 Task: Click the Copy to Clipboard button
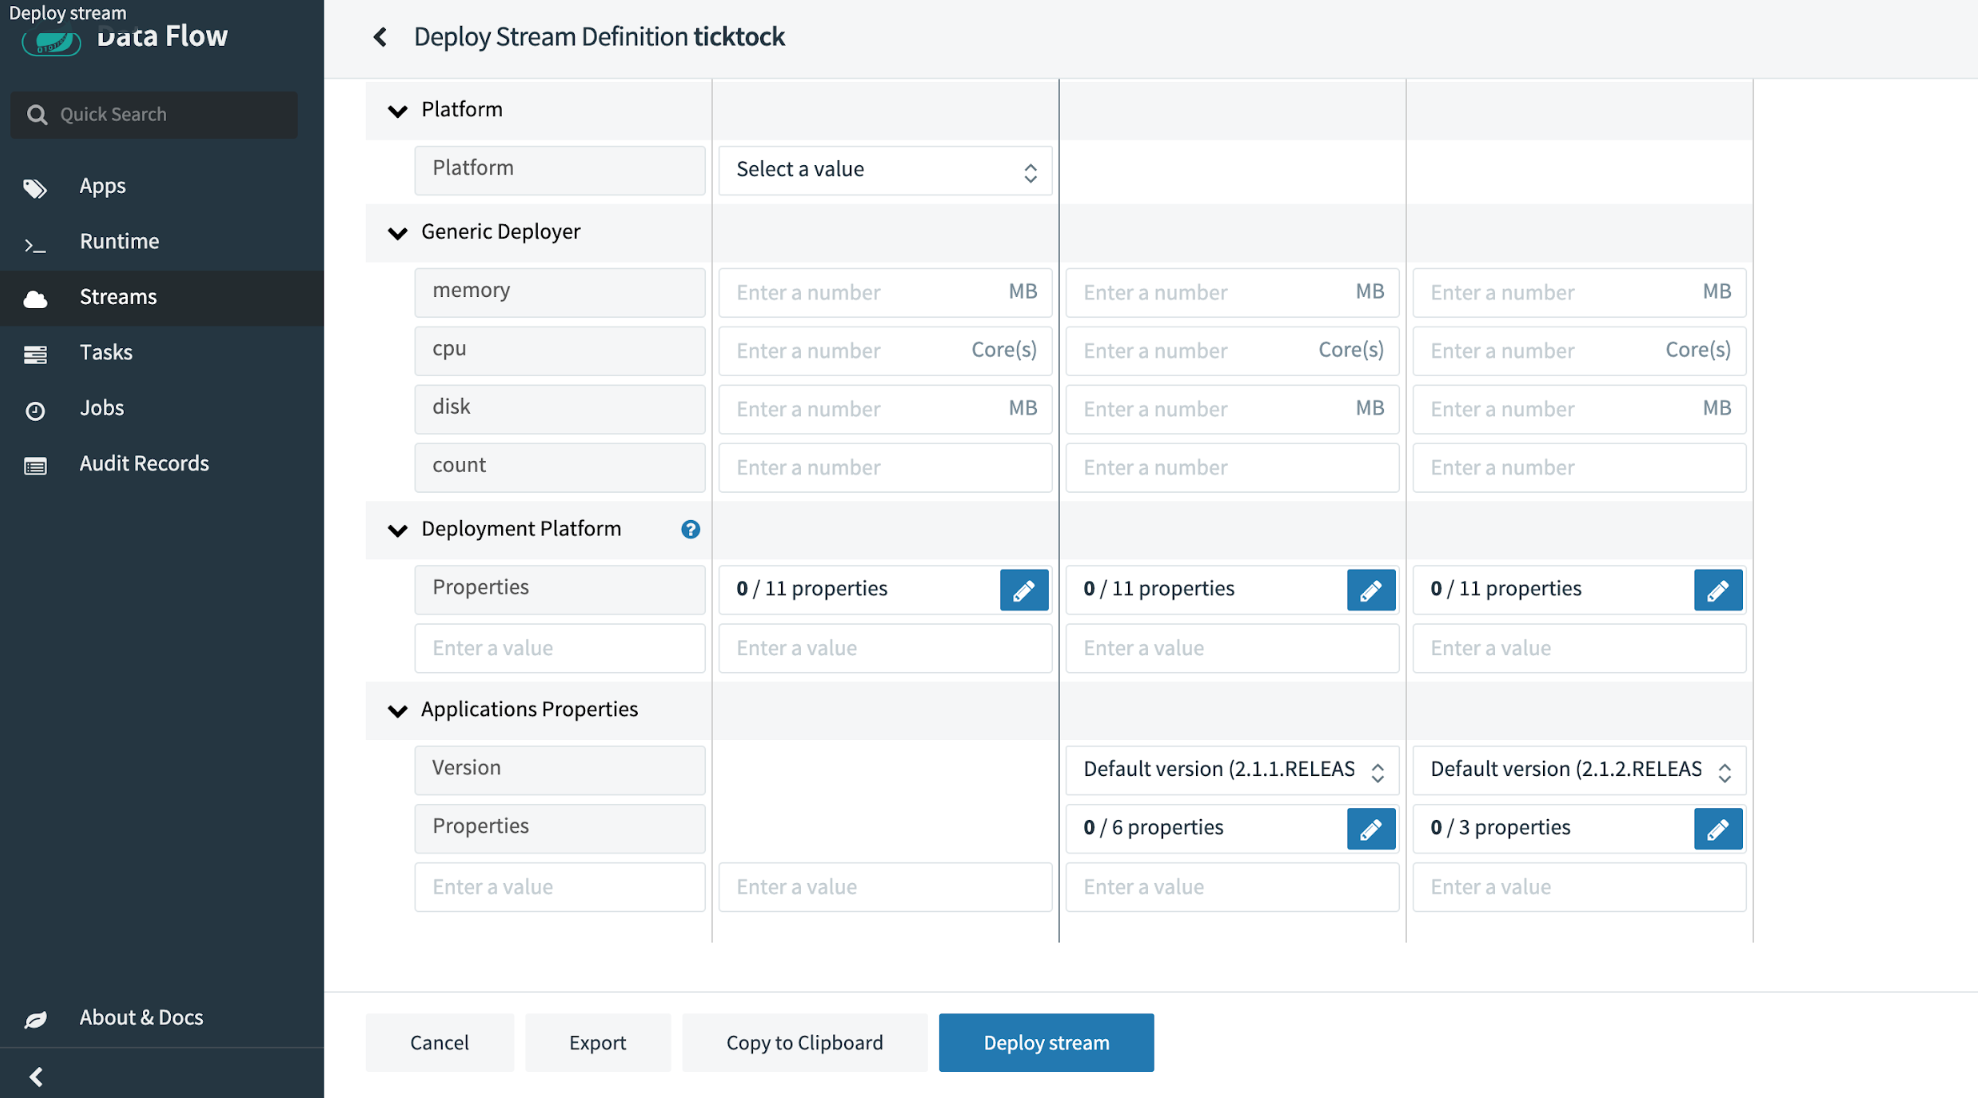click(804, 1043)
